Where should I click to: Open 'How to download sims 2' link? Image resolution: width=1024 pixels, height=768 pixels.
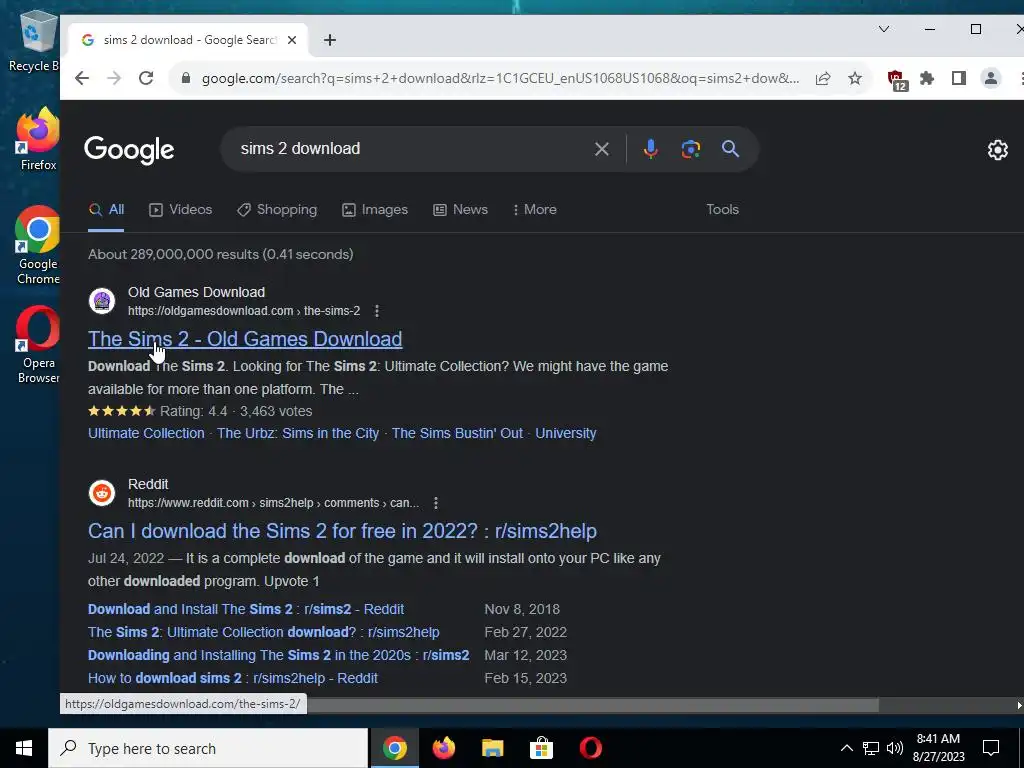(233, 678)
